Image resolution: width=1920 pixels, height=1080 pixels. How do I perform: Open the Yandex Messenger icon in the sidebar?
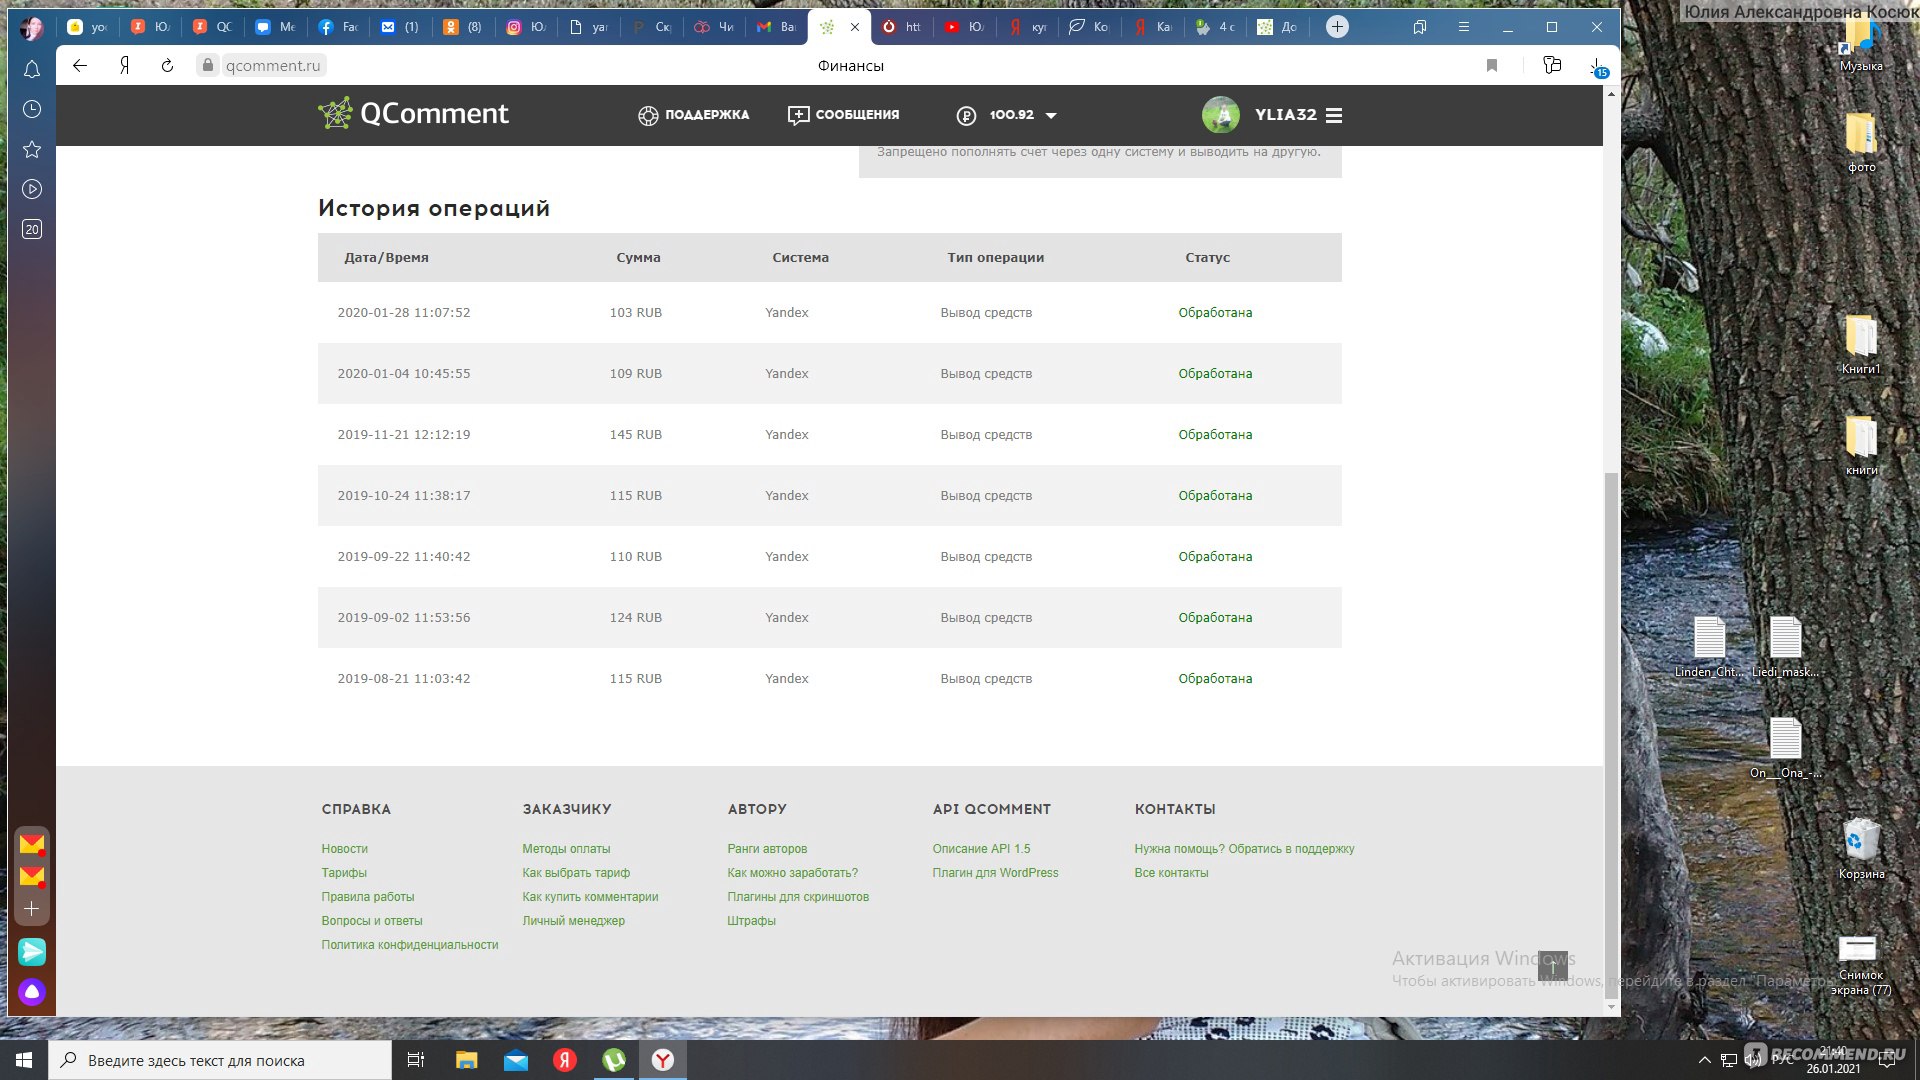click(32, 951)
